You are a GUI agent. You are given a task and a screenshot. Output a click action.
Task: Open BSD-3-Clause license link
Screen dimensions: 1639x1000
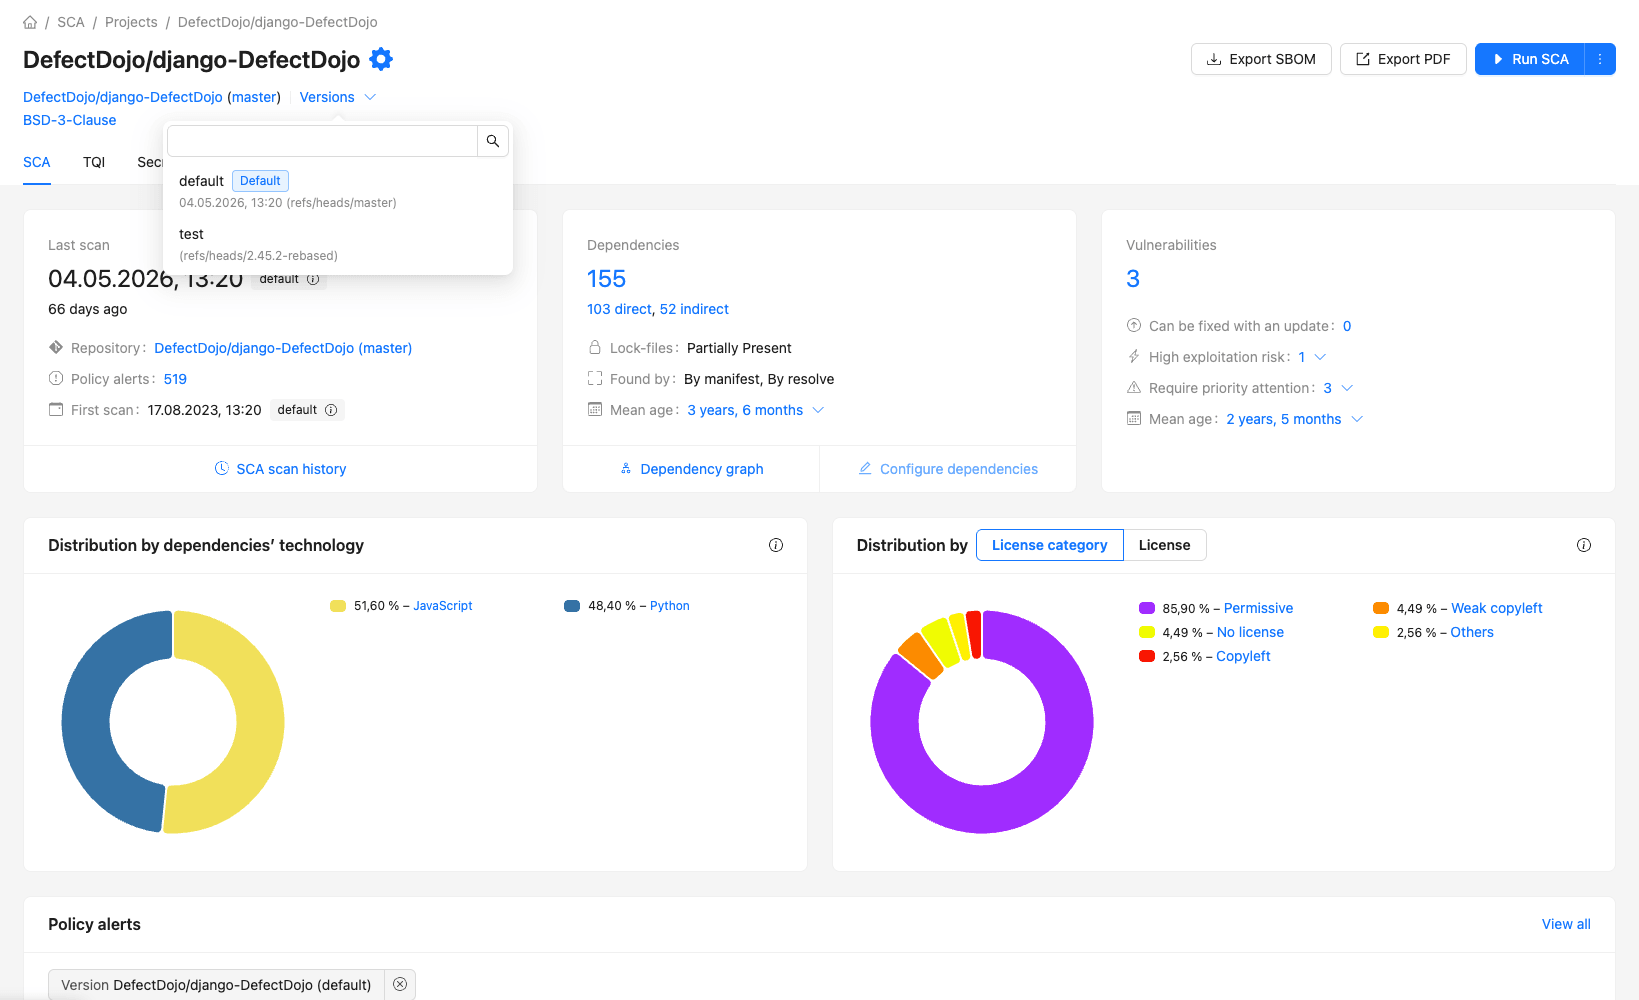point(70,120)
